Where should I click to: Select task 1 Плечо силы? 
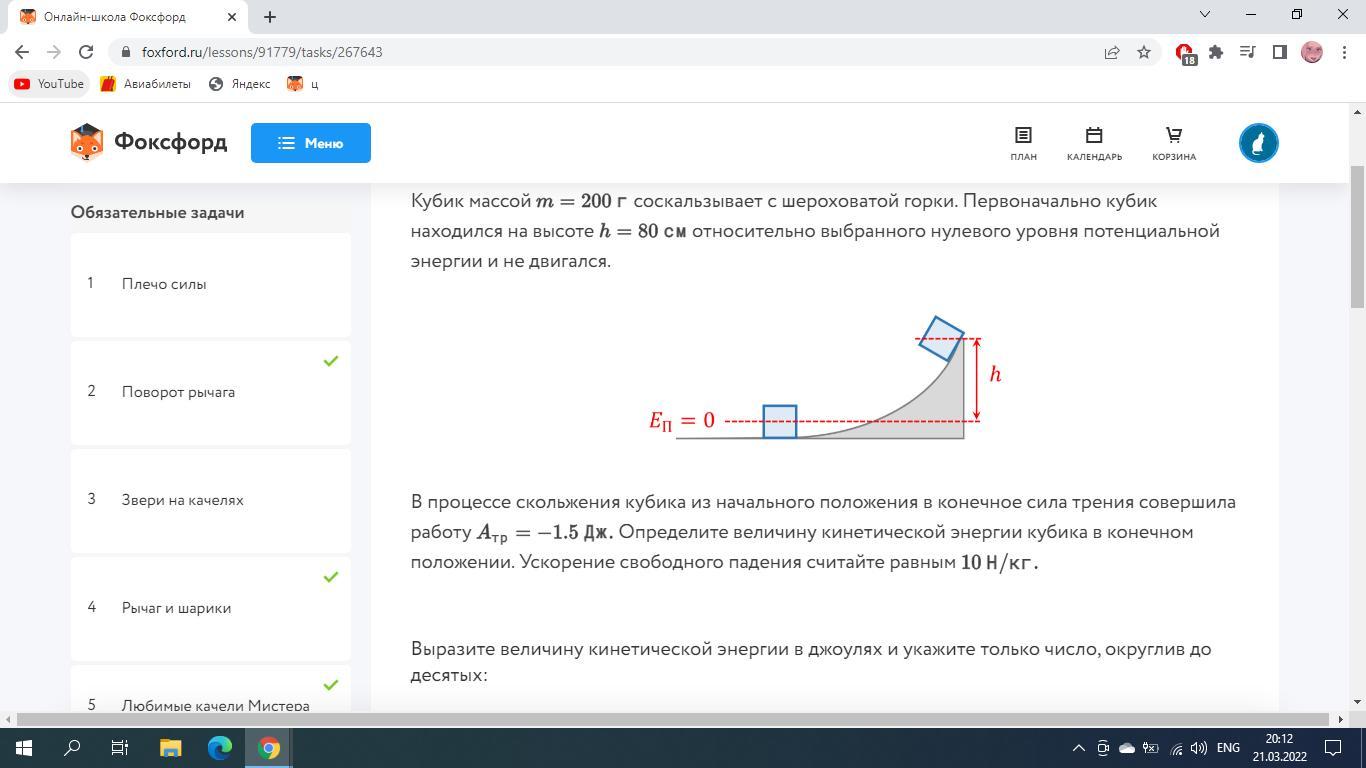tap(211, 284)
